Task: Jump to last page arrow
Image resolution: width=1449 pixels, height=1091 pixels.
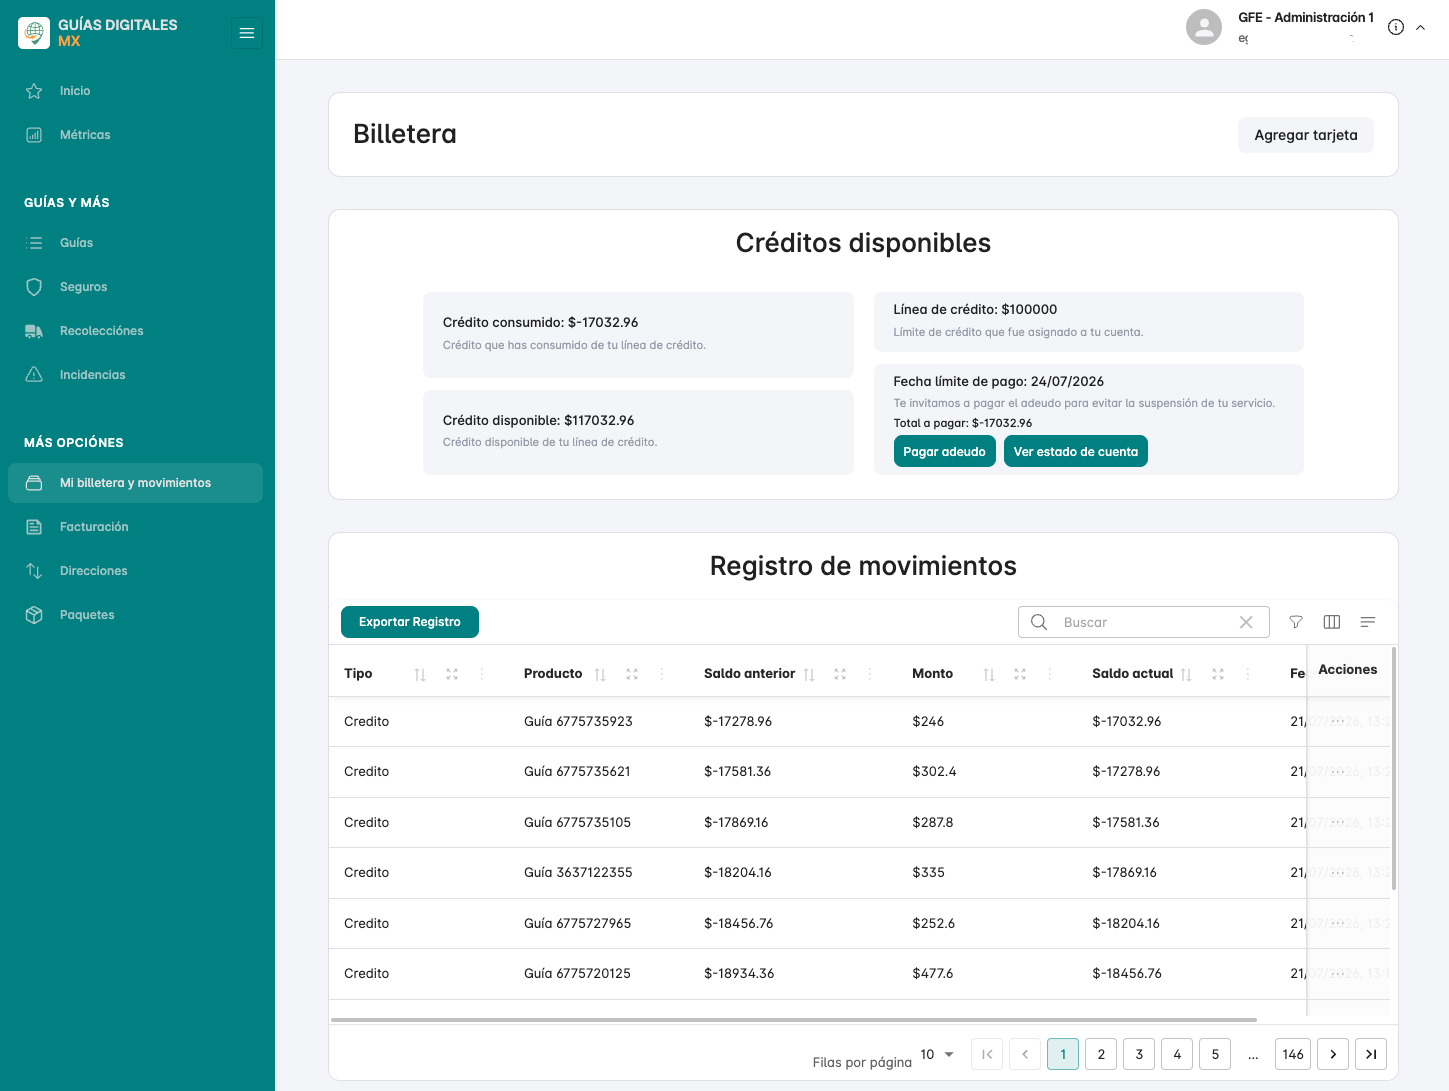Action: pyautogui.click(x=1371, y=1054)
